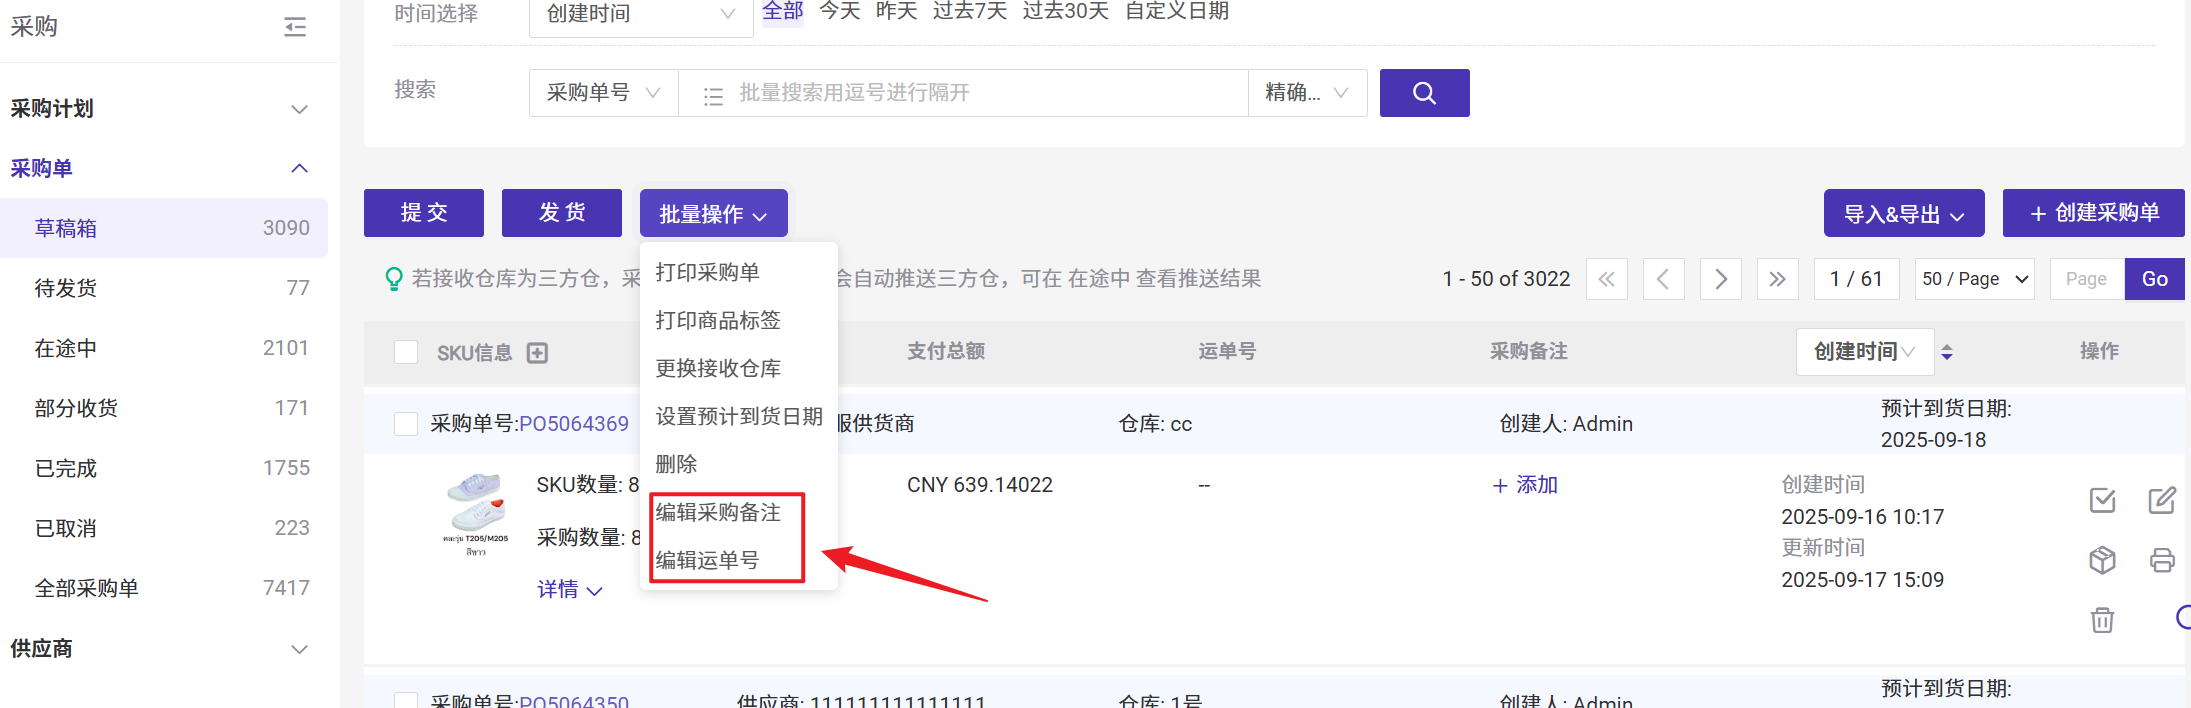Toggle the select-all checkbox in table header
Screen dimensions: 2191x708
[406, 352]
